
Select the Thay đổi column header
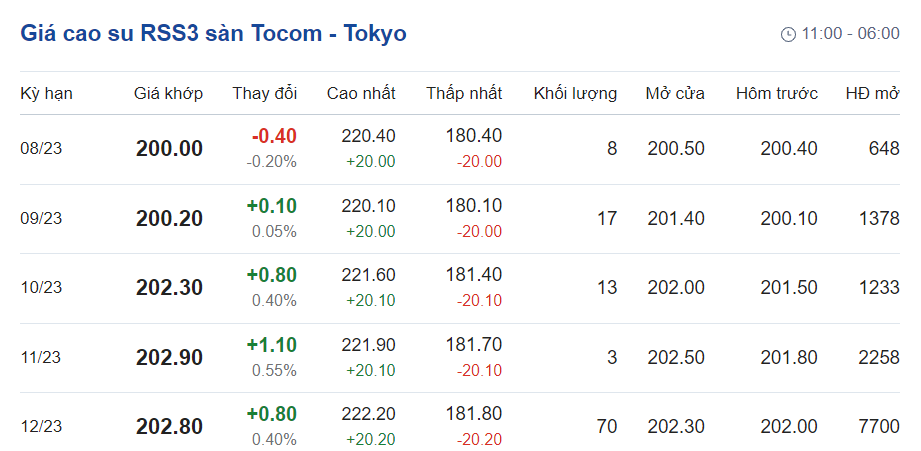[x=265, y=94]
